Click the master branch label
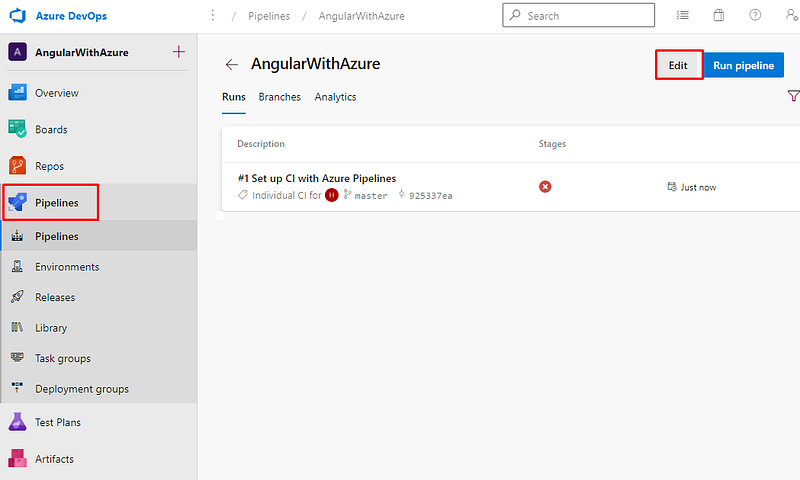Screen dimensions: 800x480 point(371,195)
